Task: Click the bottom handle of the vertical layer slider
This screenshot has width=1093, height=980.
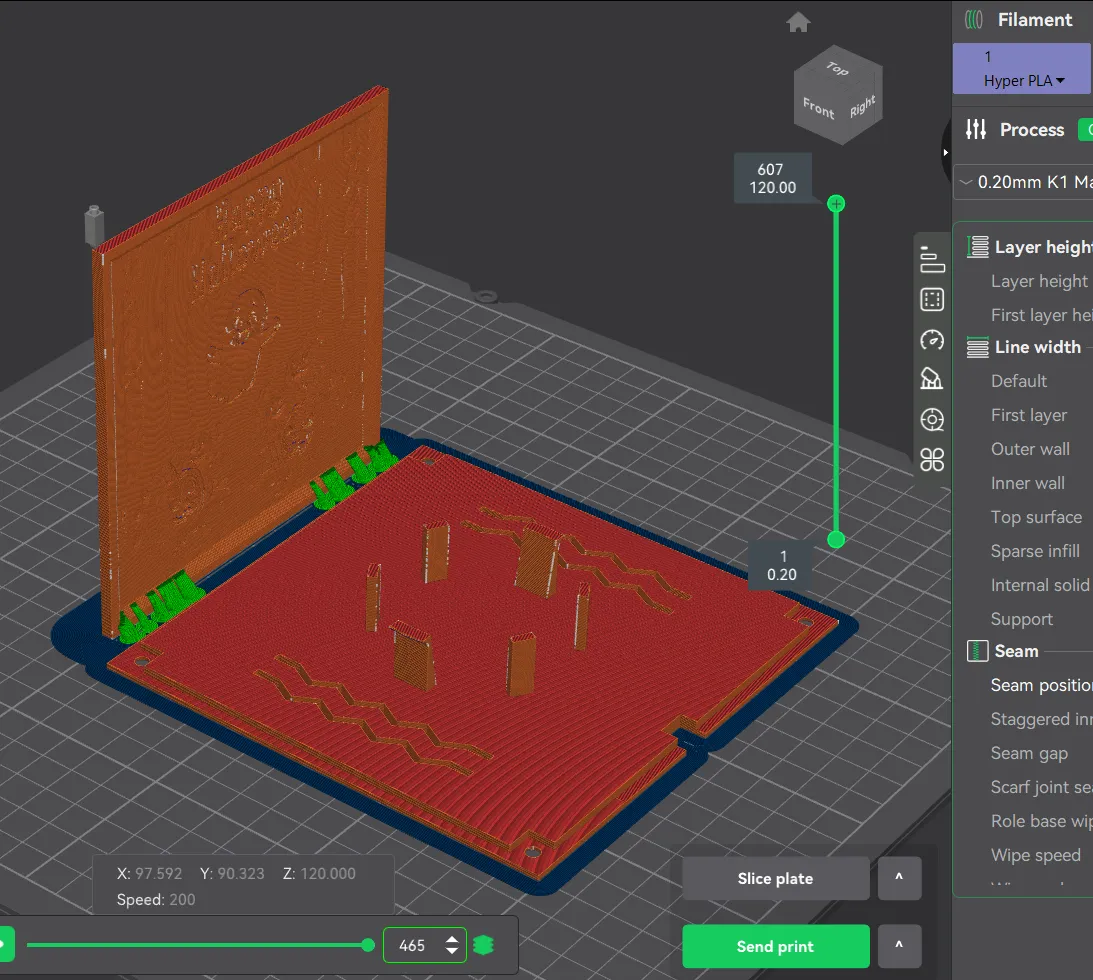Action: 836,539
